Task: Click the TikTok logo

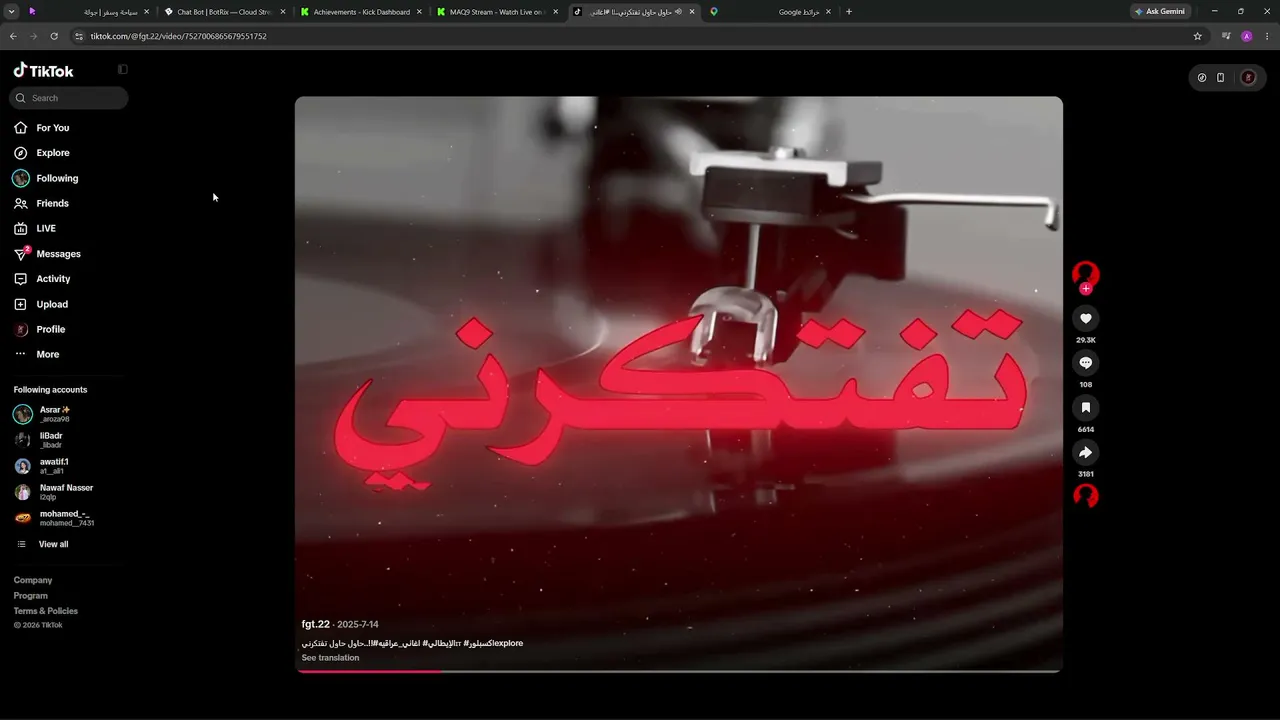Action: [x=43, y=71]
